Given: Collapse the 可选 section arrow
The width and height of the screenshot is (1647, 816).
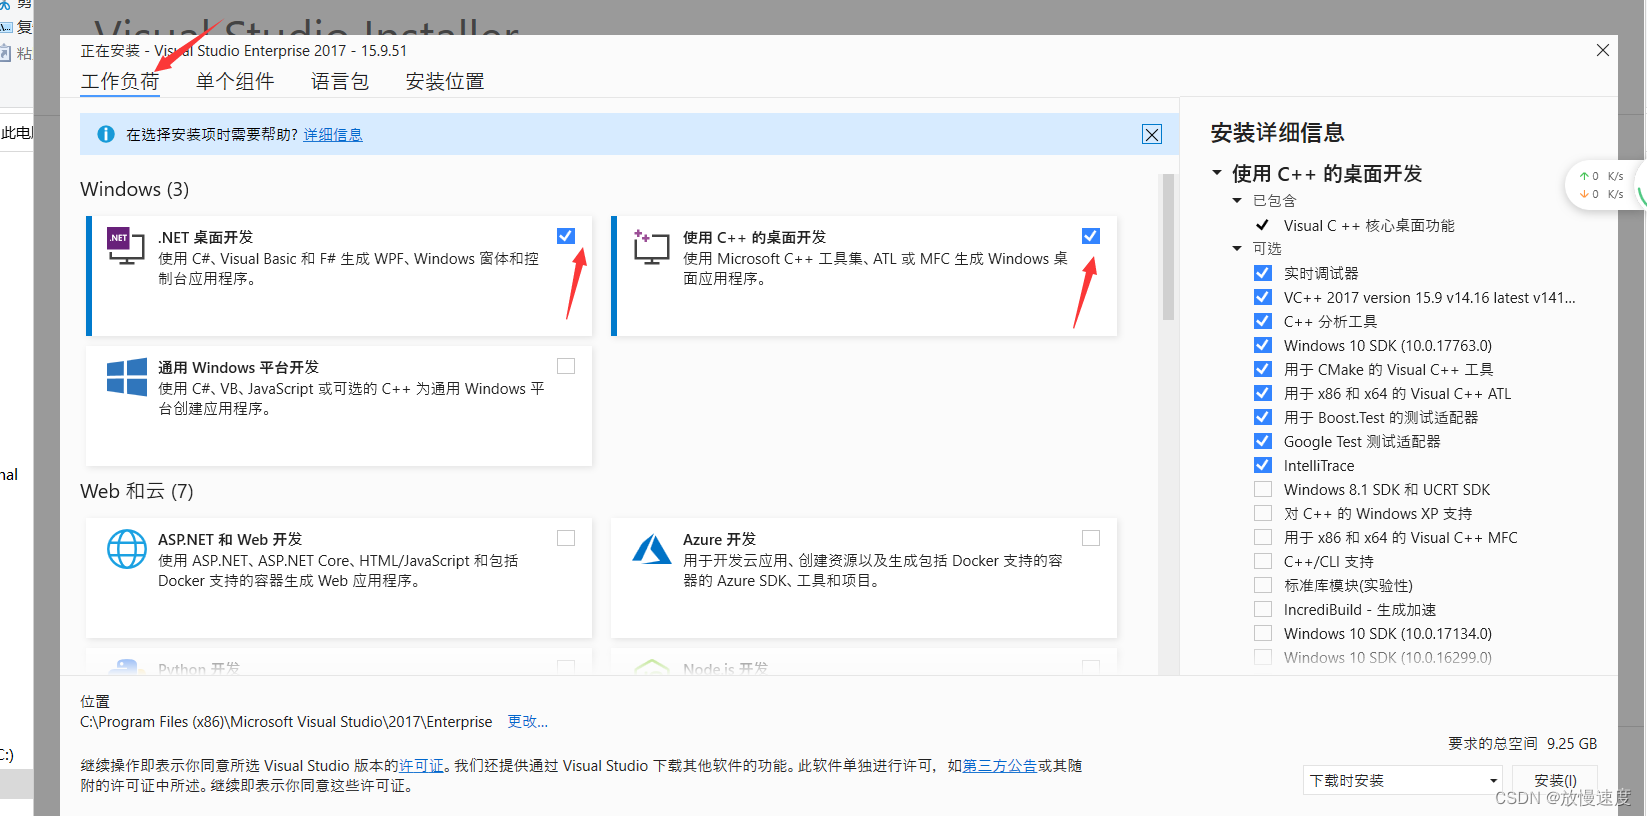Looking at the screenshot, I should [1237, 248].
